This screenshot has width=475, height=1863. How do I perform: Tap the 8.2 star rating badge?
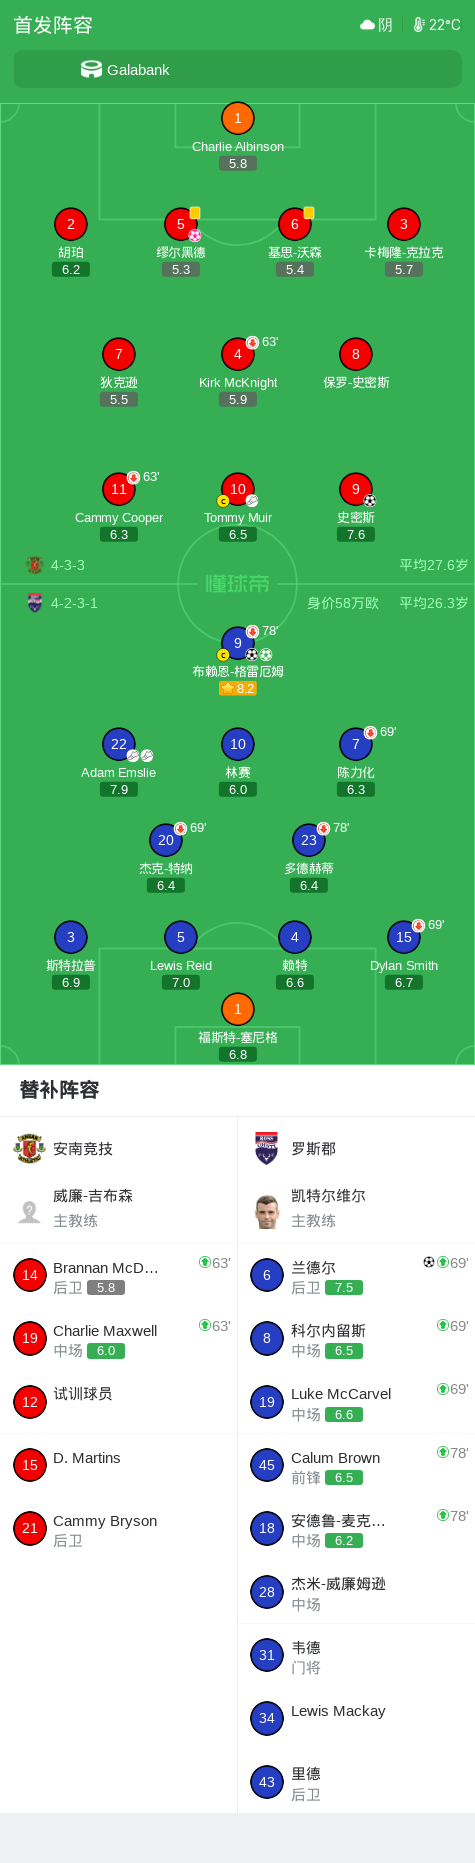(x=238, y=688)
